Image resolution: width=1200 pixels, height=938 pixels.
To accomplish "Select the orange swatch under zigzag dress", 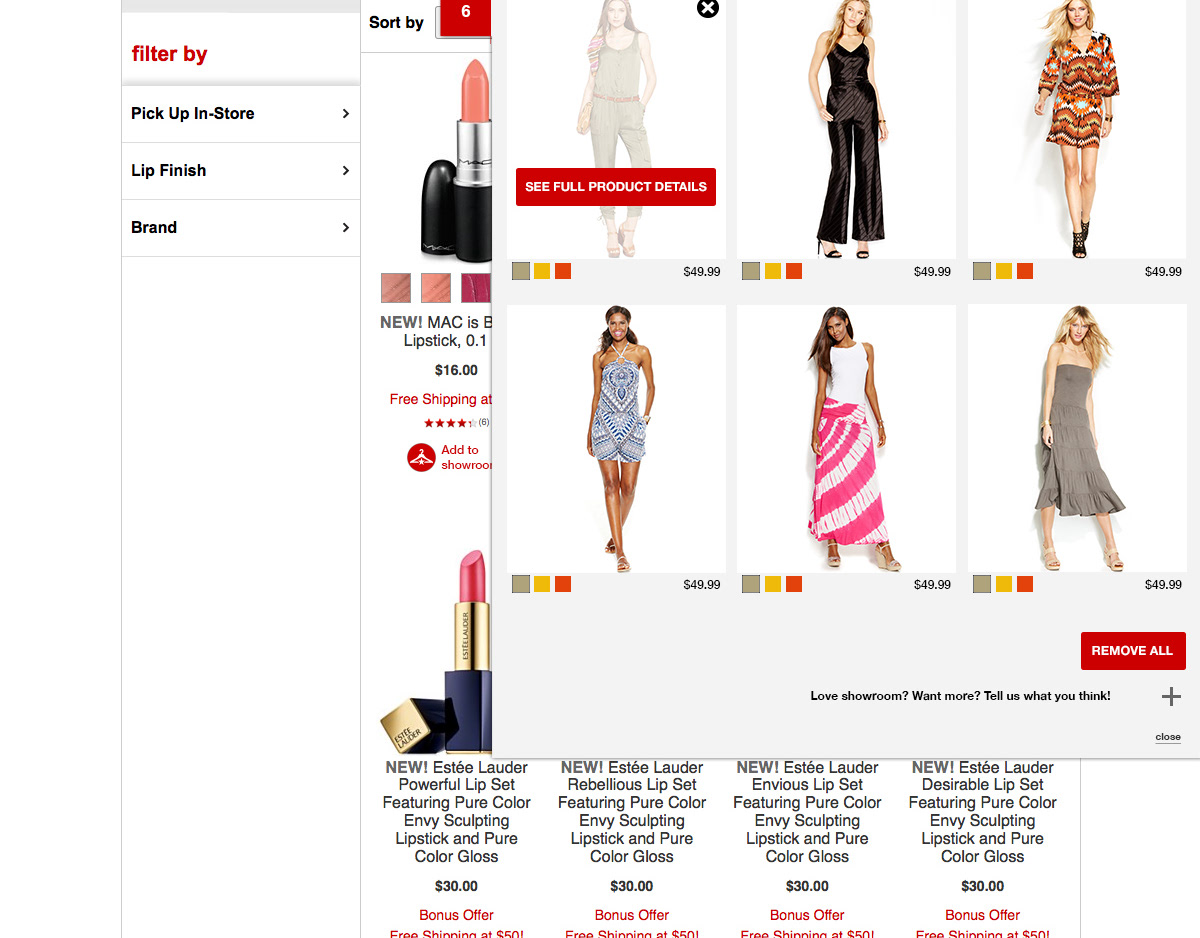I will click(1025, 271).
